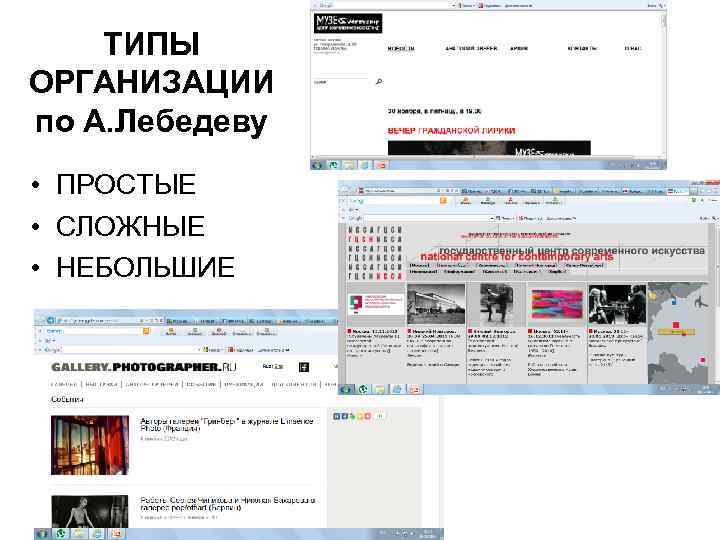
Task: Click the yellow favorites icon in gallery browser toolbar
Action: point(146,331)
